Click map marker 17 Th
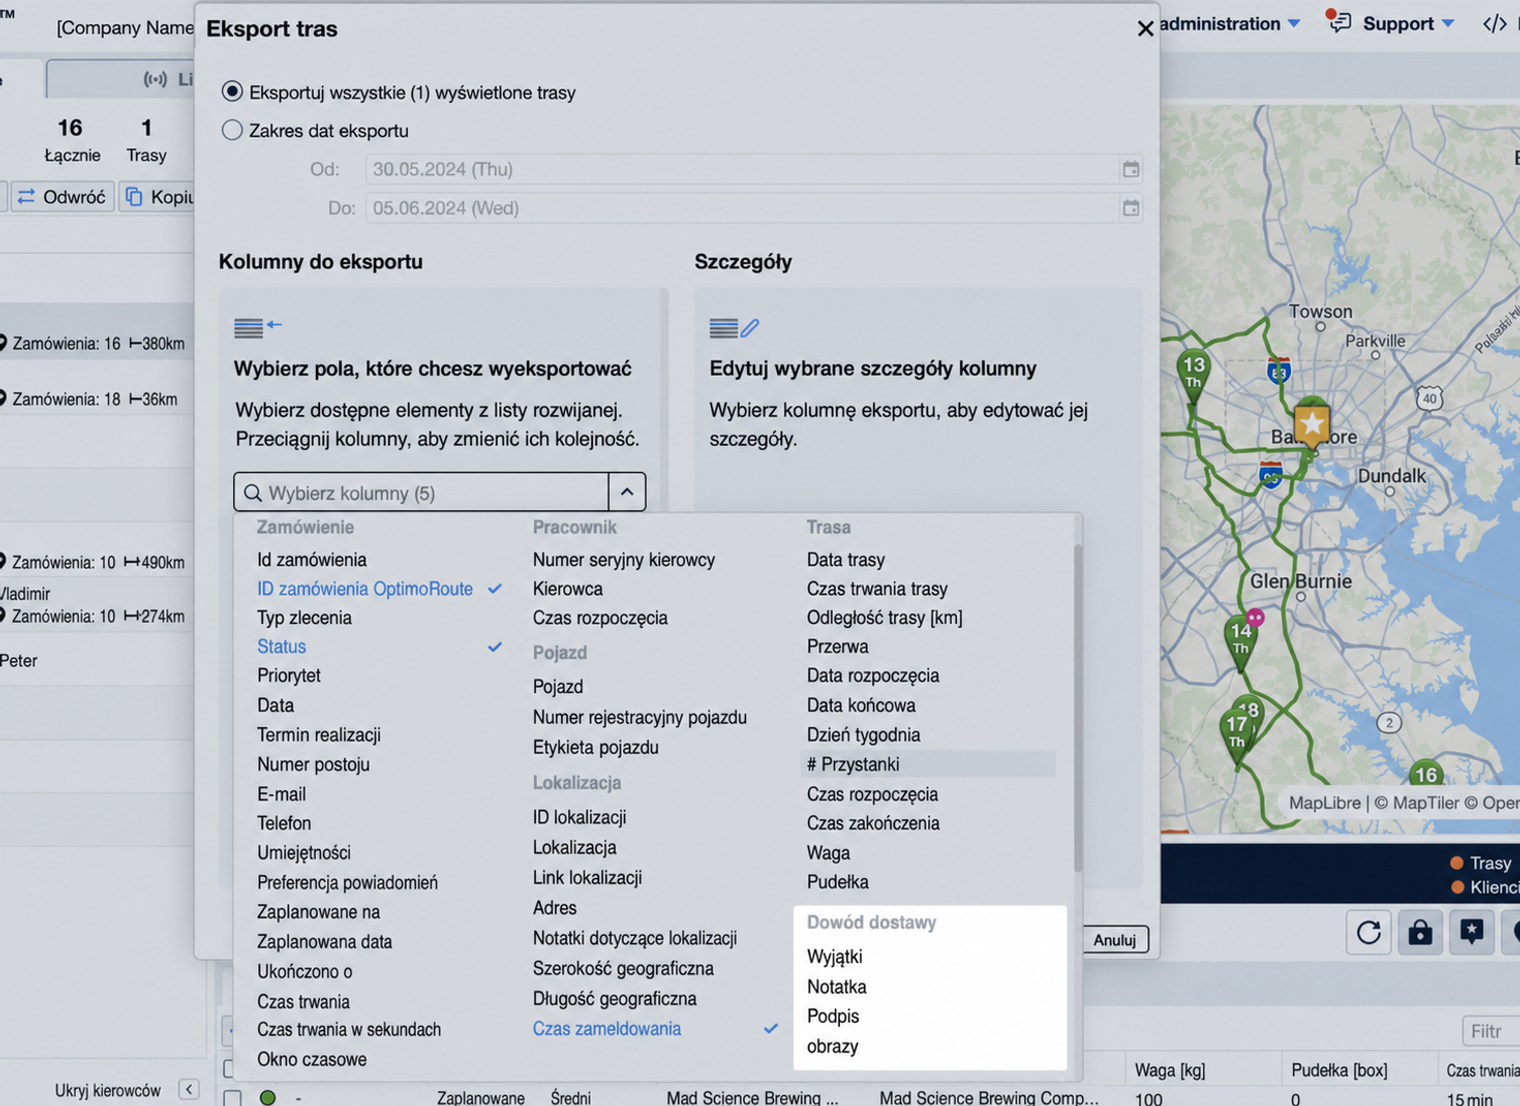 (1237, 734)
